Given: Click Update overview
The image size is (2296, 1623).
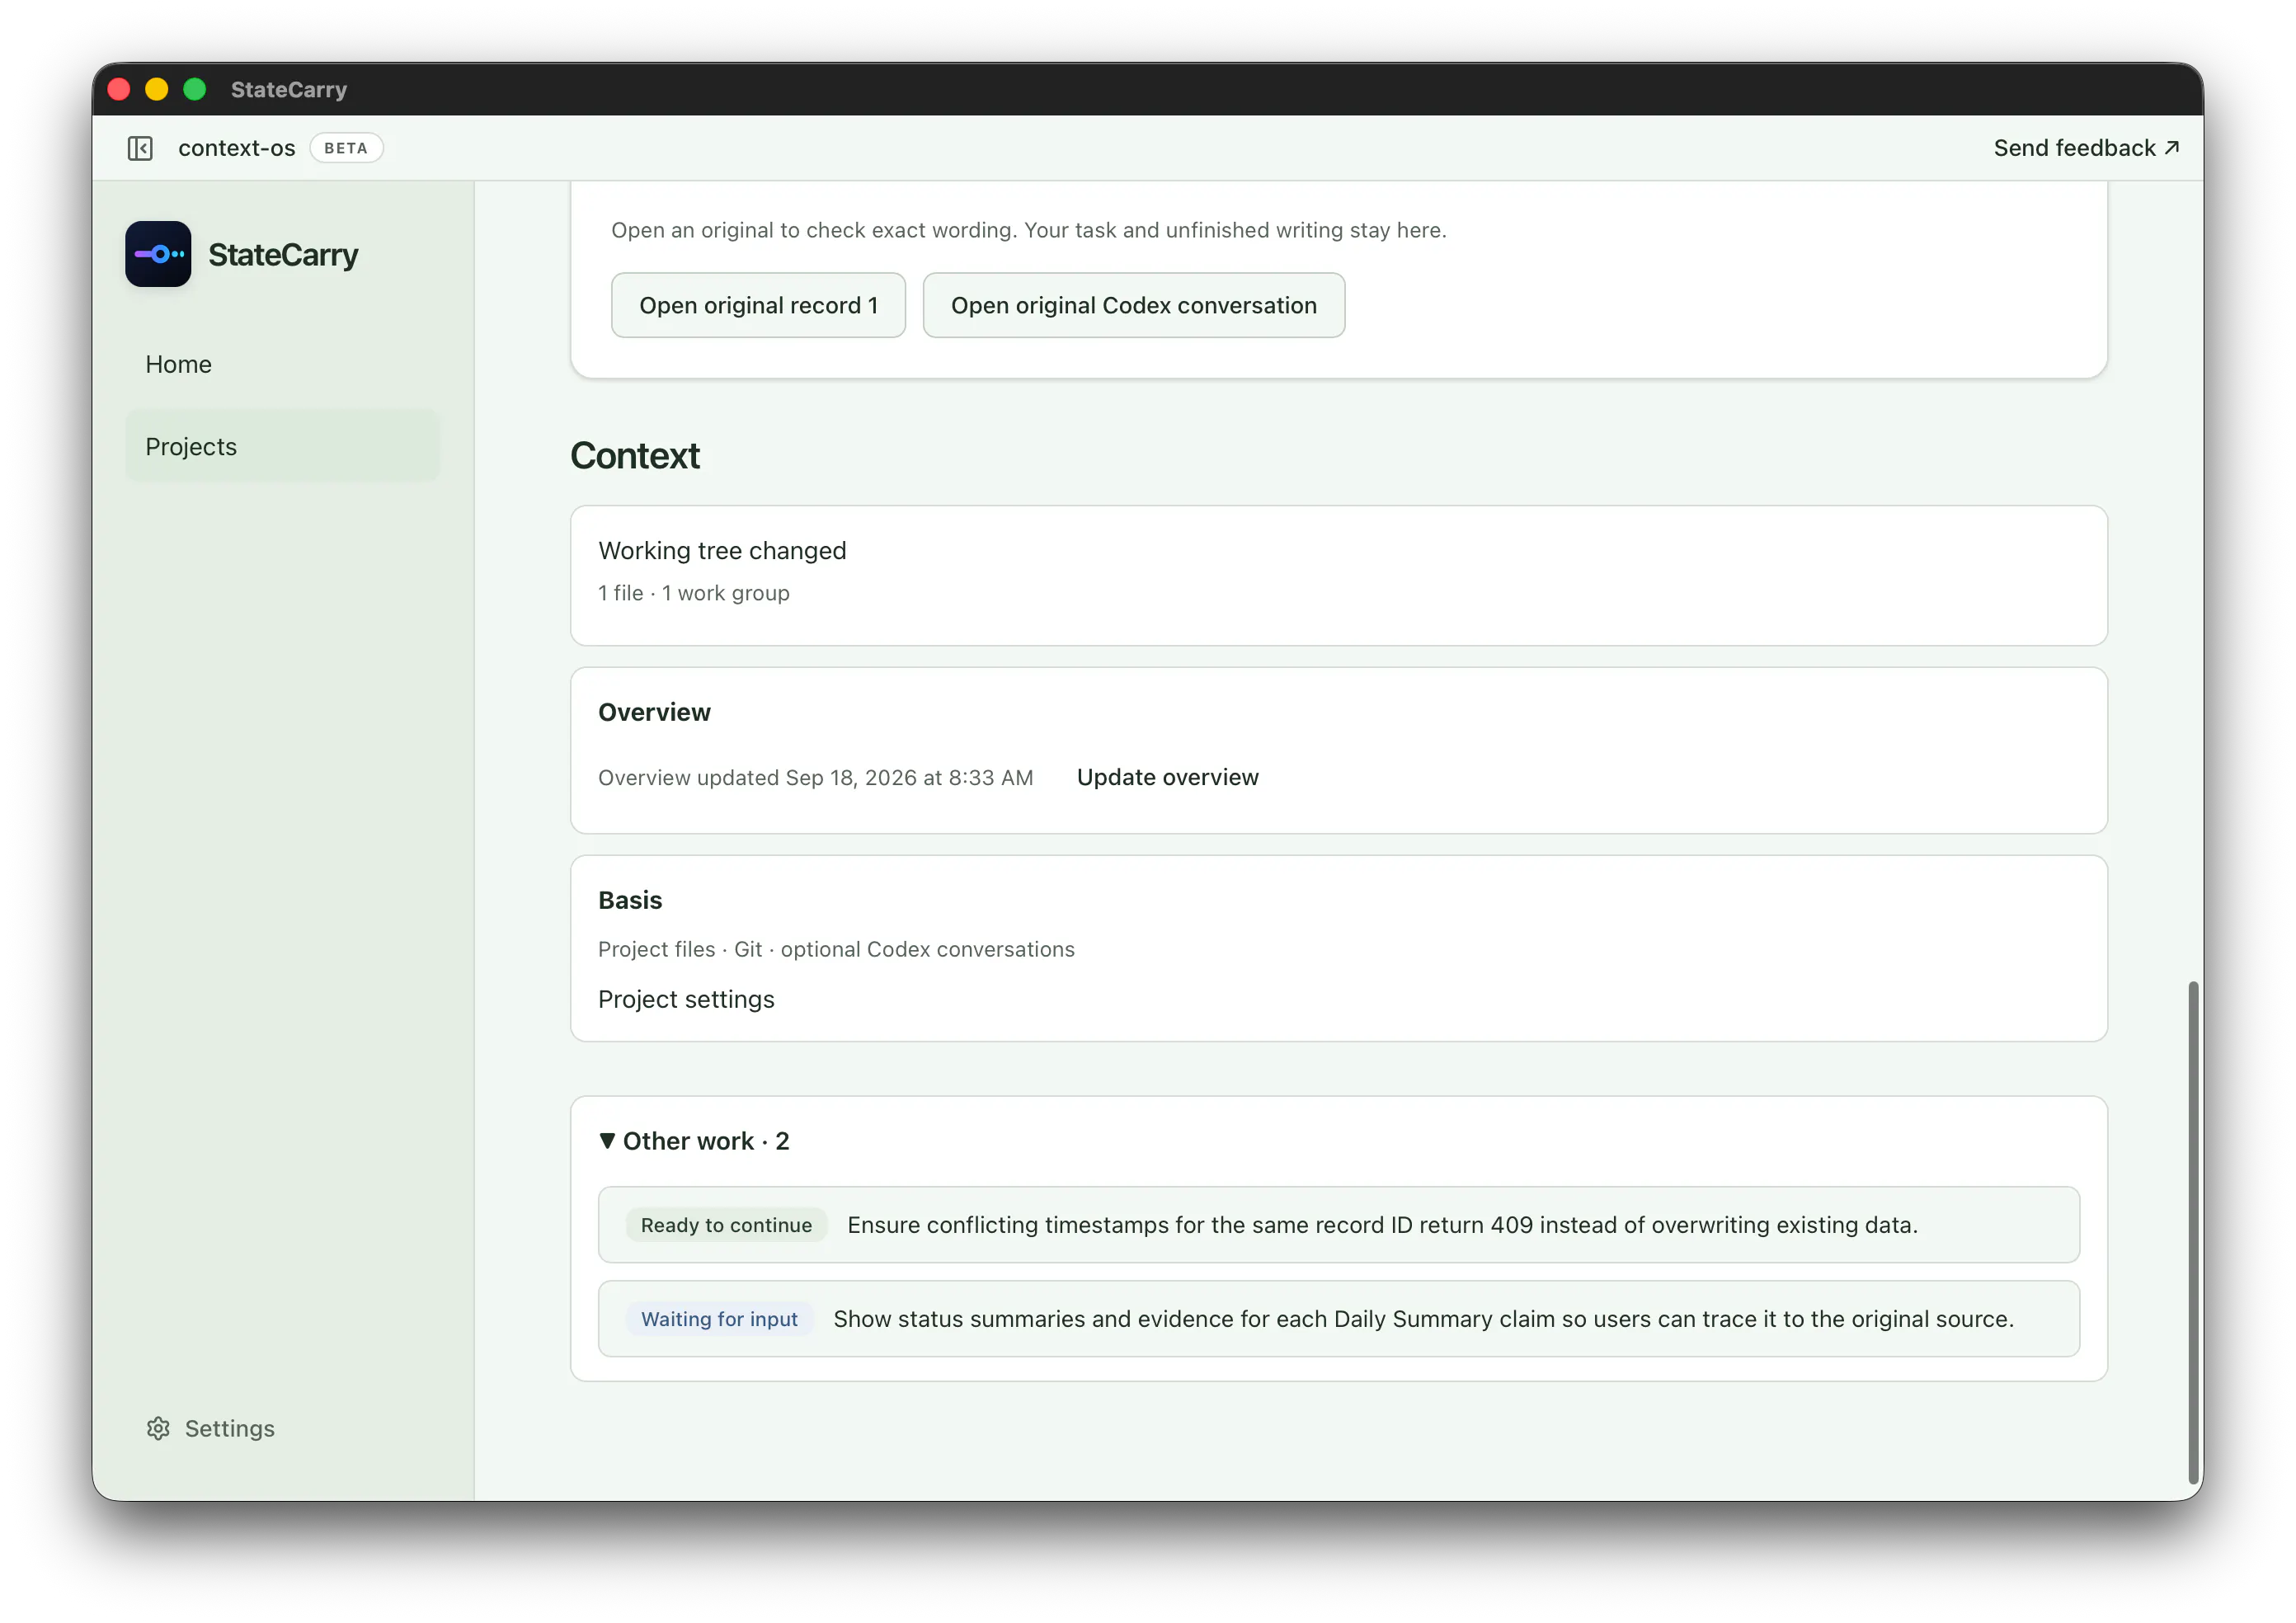Looking at the screenshot, I should pos(1167,777).
